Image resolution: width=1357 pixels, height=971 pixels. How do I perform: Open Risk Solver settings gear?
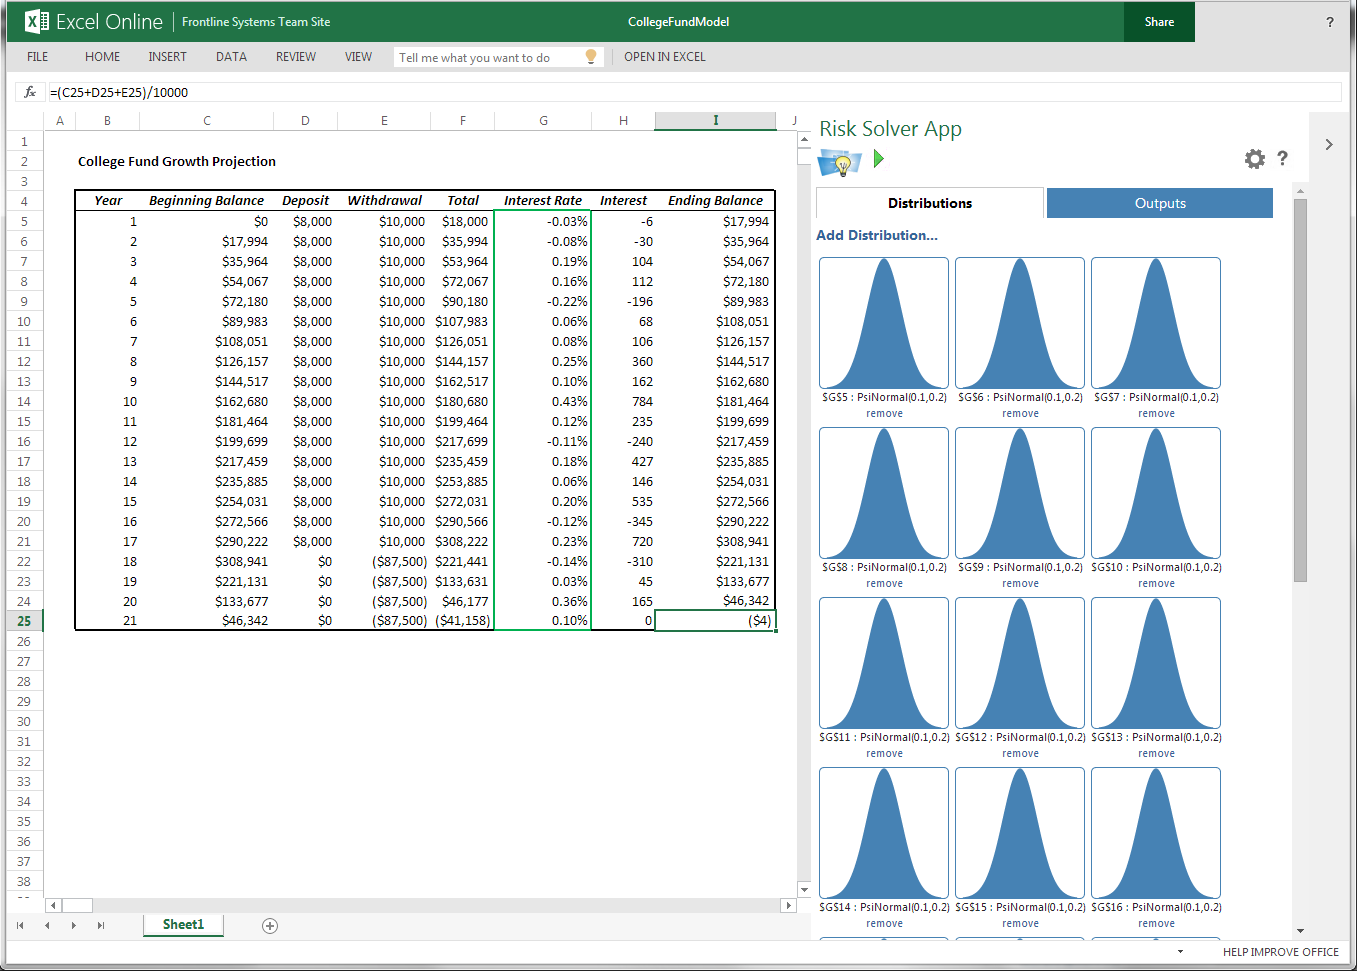1254,159
